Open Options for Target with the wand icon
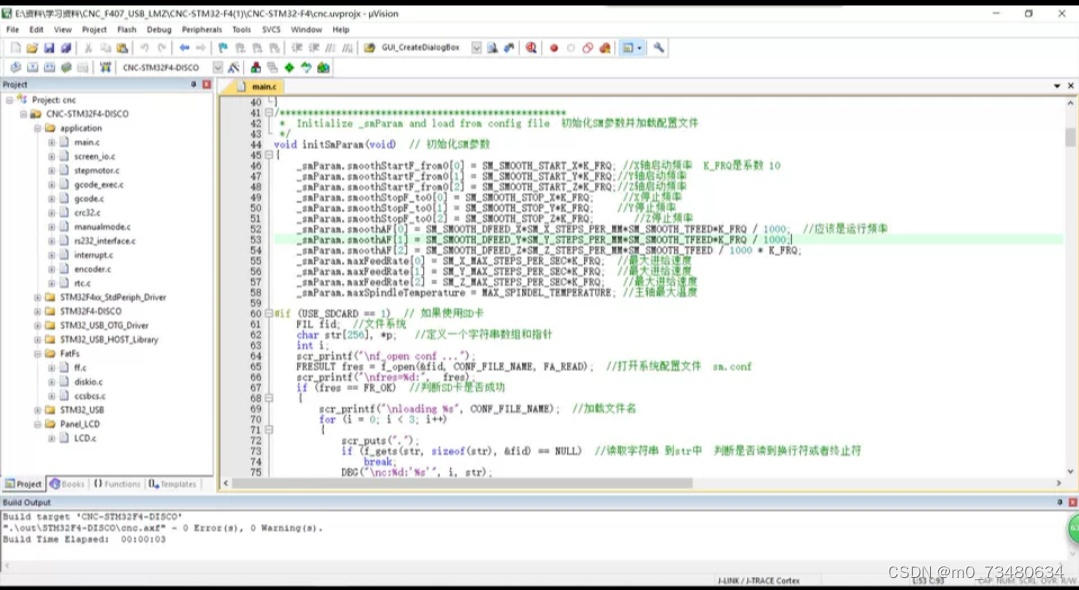Viewport: 1079px width, 590px height. click(233, 67)
